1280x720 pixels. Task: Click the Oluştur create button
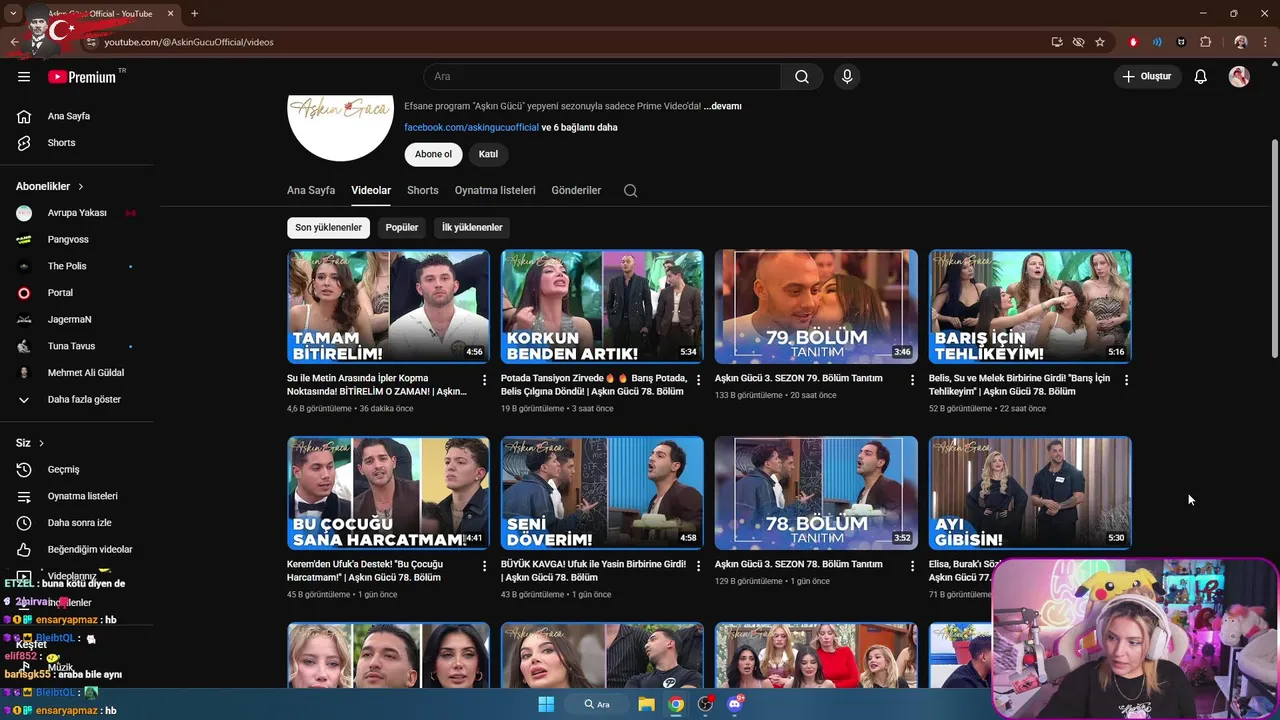(1147, 77)
